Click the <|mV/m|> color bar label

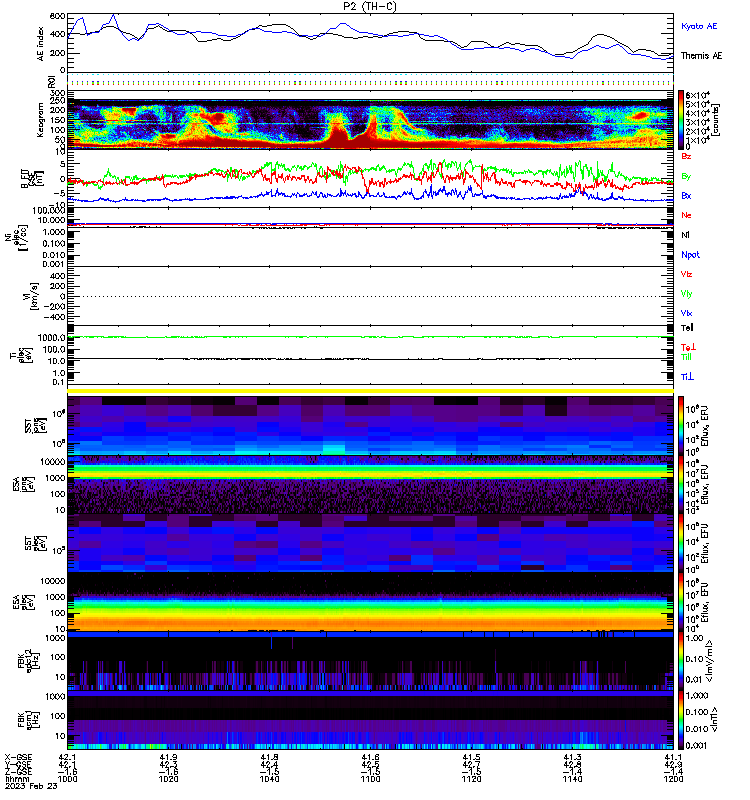pos(709,661)
